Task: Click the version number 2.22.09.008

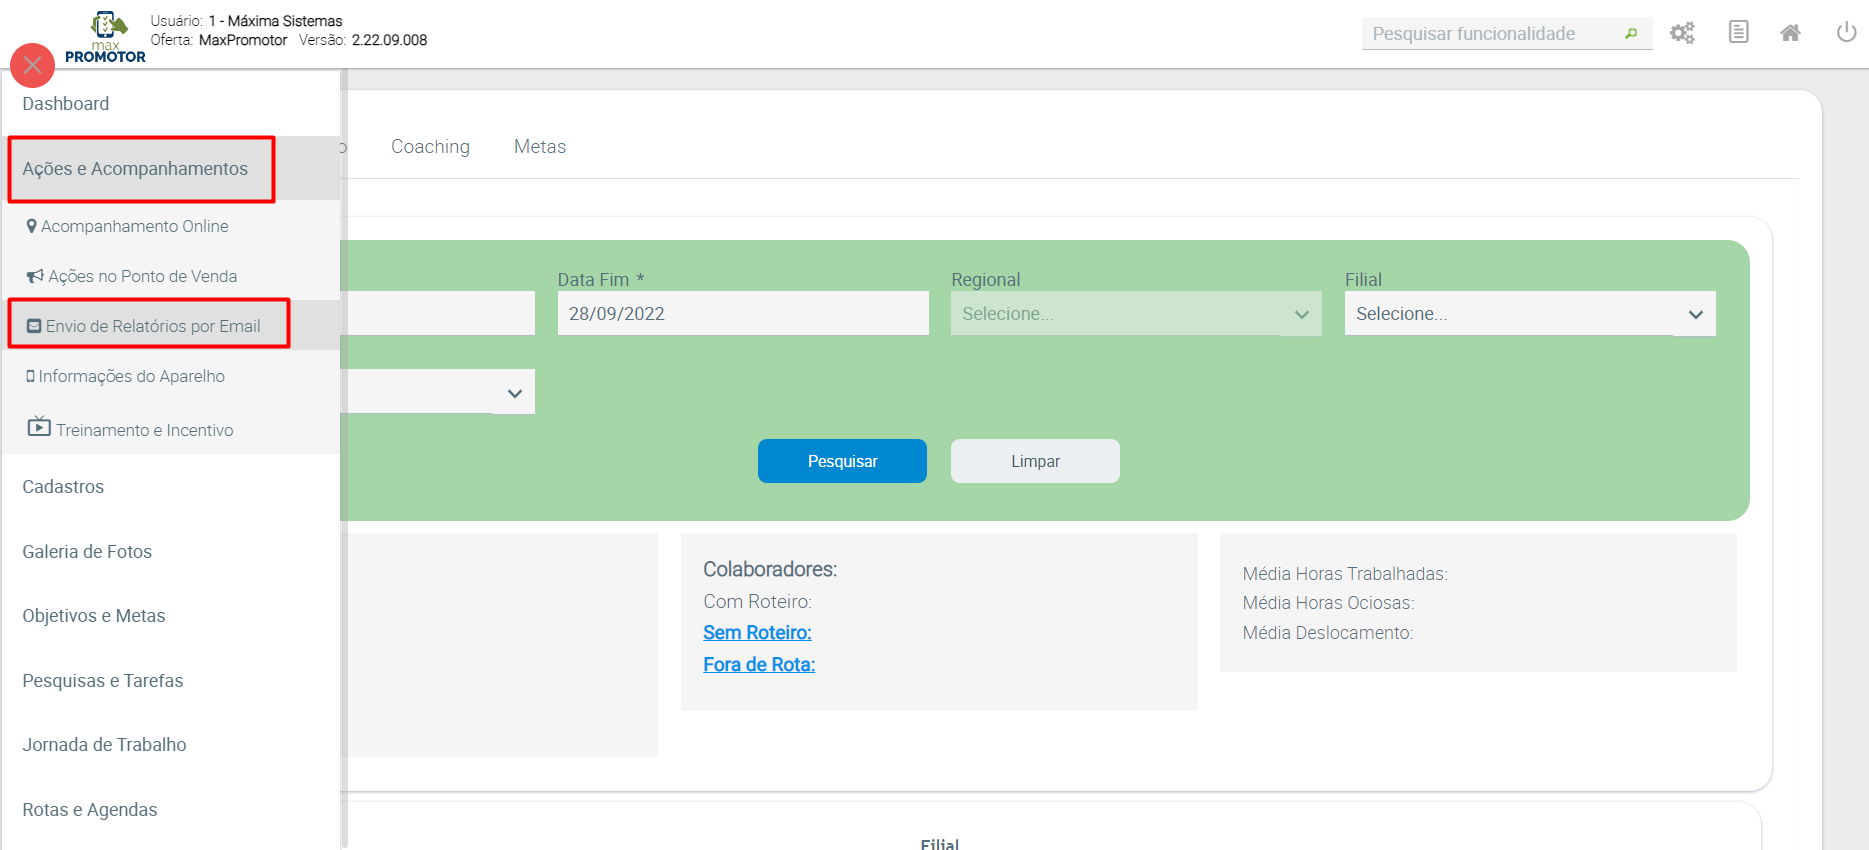Action: 389,40
